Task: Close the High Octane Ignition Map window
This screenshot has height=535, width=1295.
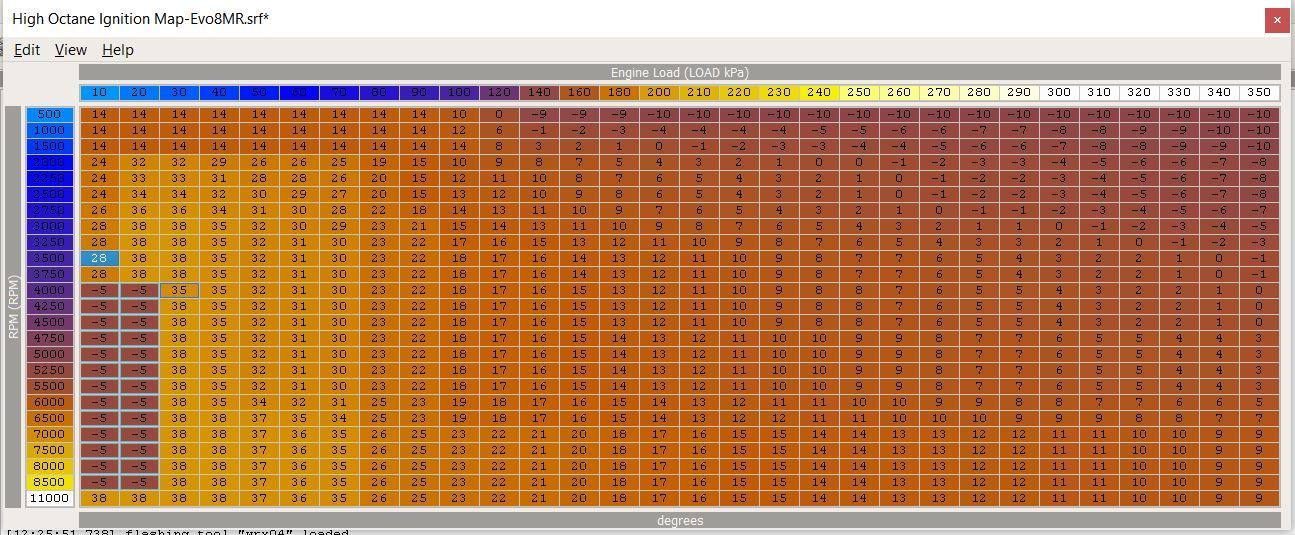Action: 1276,19
